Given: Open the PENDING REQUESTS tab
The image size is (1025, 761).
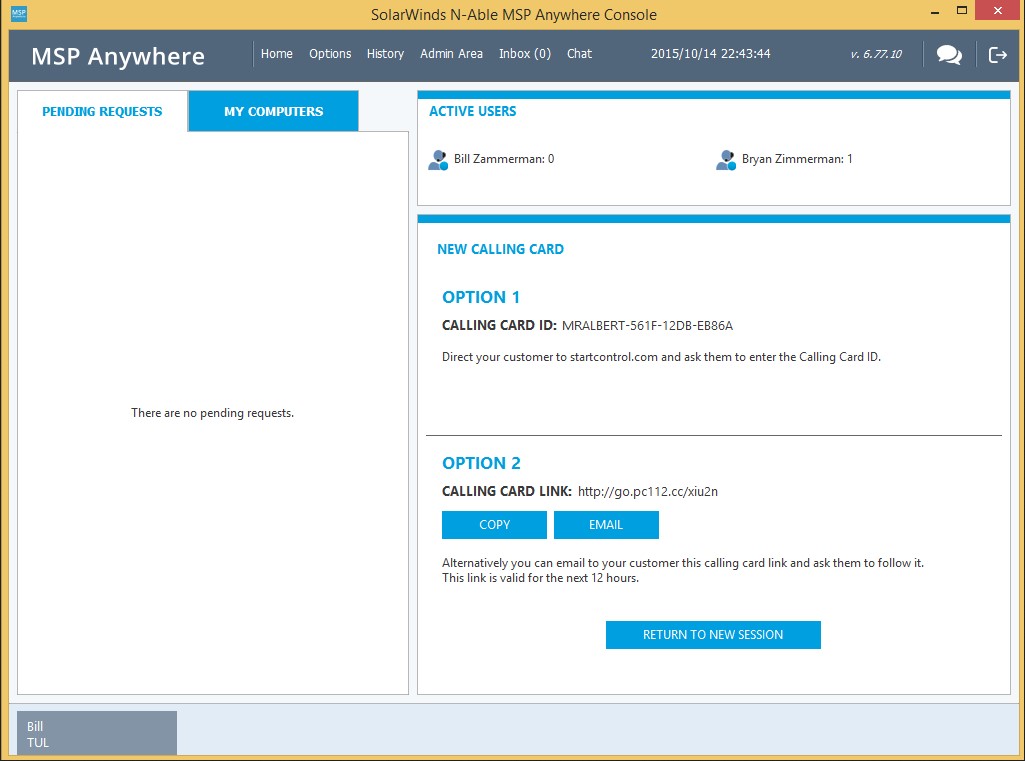Looking at the screenshot, I should tap(102, 111).
